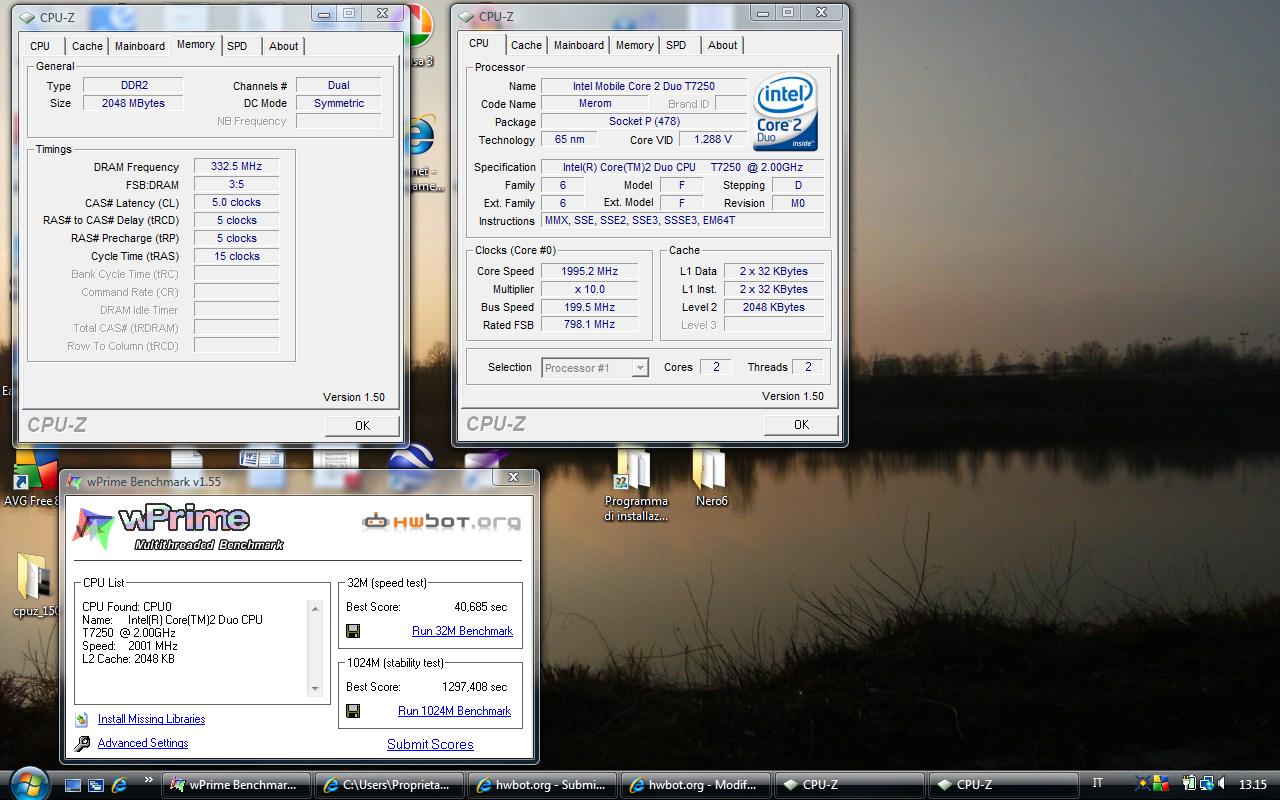1280x800 pixels.
Task: Click the Show Desktop quick launch icon
Action: click(73, 785)
